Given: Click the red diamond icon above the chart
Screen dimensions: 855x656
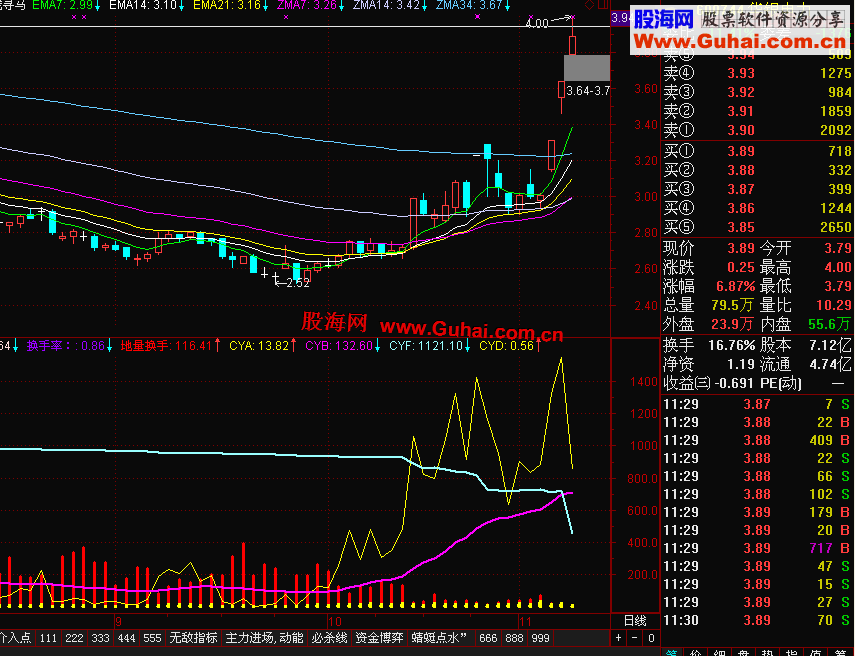Looking at the screenshot, I should point(589,5).
